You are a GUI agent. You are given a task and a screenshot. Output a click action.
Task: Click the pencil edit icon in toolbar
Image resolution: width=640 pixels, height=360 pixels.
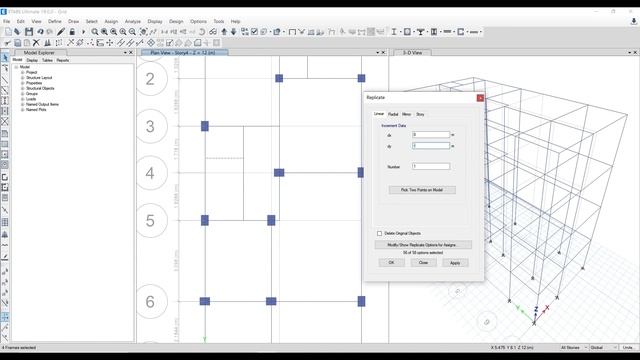point(61,32)
